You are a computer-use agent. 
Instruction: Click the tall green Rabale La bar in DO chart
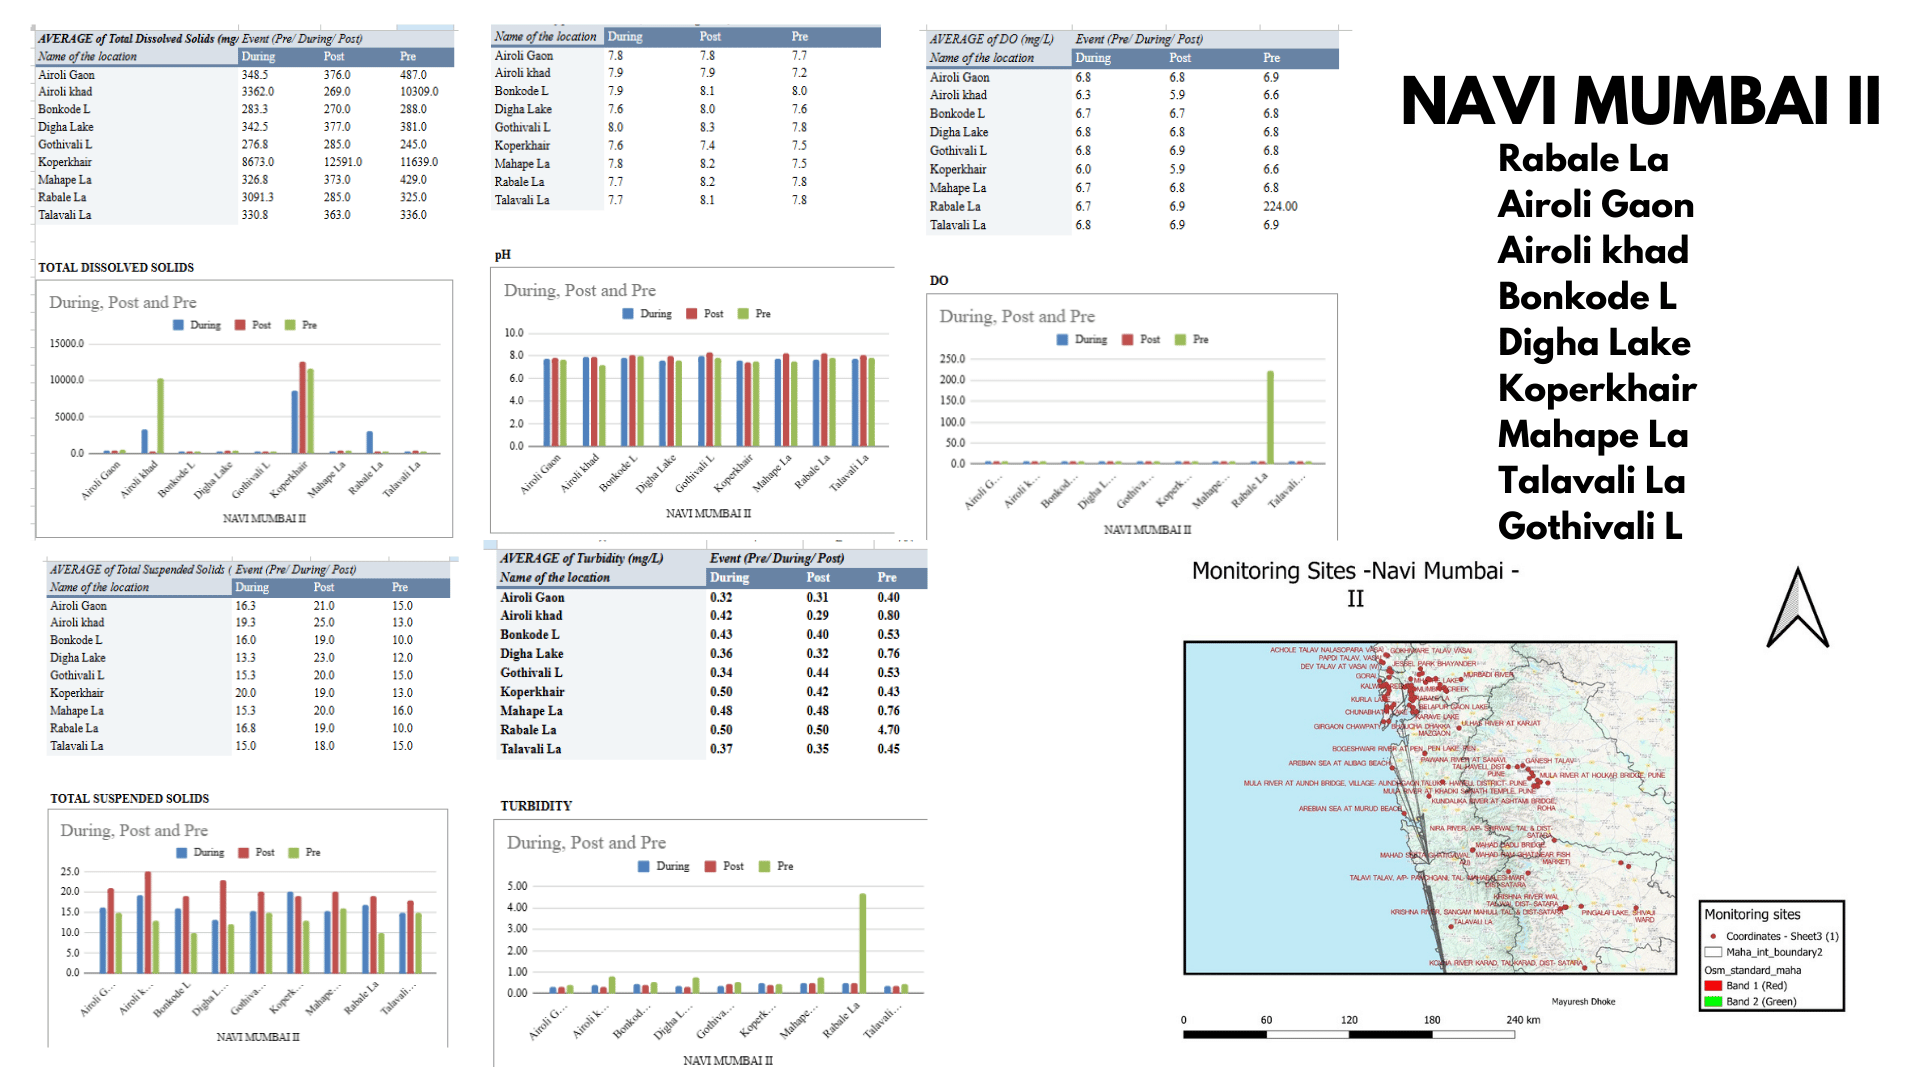[x=1270, y=417]
